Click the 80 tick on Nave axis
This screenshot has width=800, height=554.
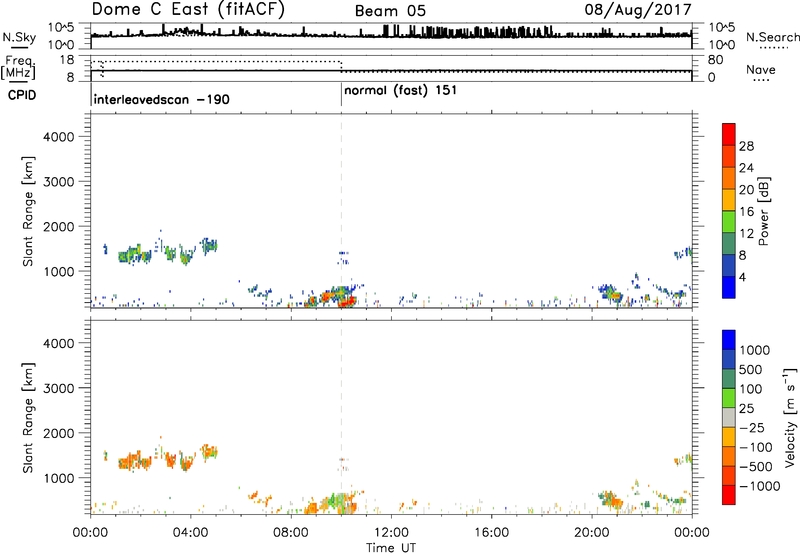point(715,60)
